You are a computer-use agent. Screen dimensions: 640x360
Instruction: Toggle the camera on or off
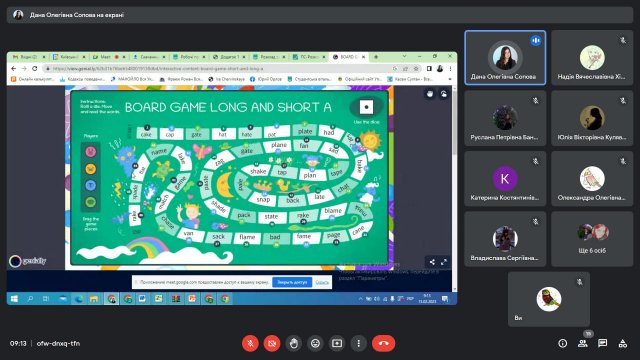pyautogui.click(x=272, y=343)
